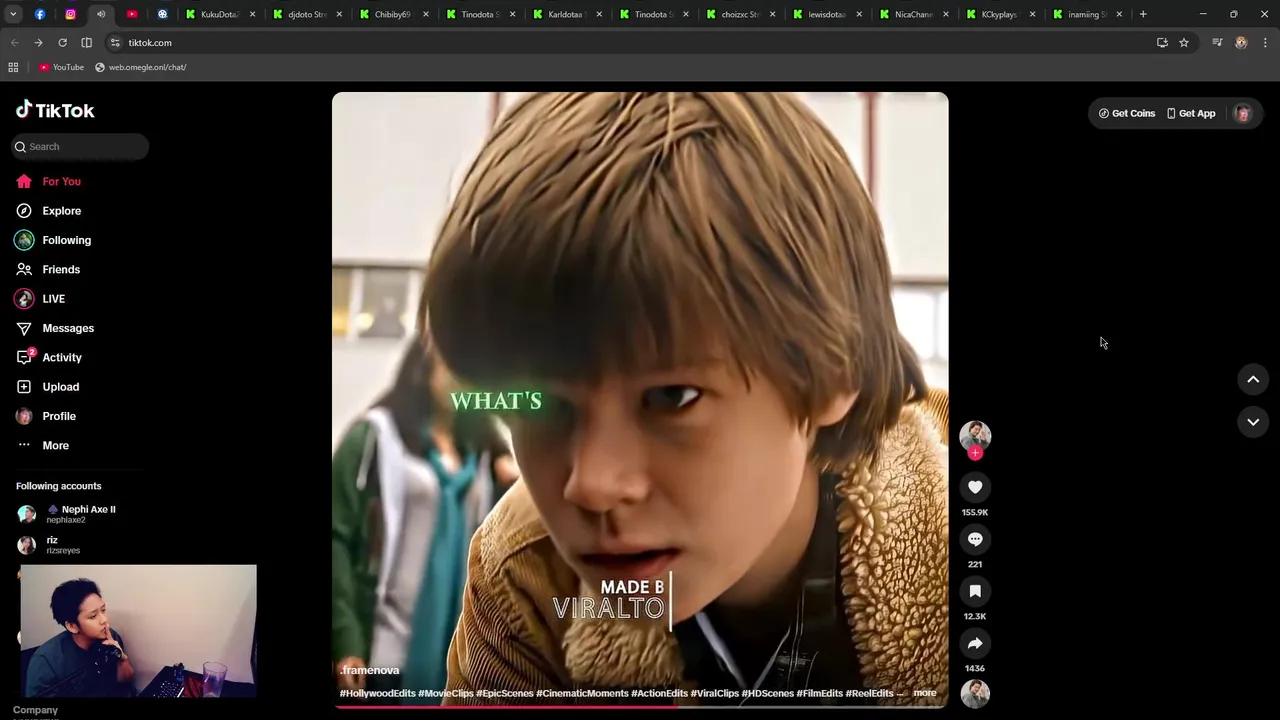Mute the audio-playing TikTok tab
The height and width of the screenshot is (720, 1280).
(101, 14)
